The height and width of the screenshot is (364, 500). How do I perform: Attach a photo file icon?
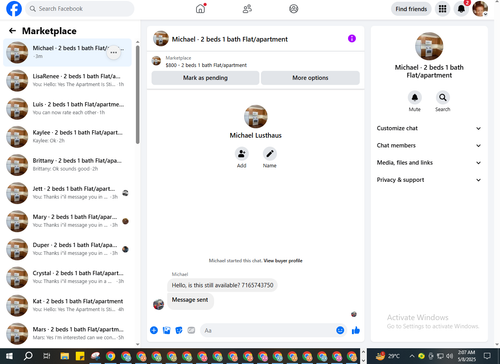tap(166, 330)
